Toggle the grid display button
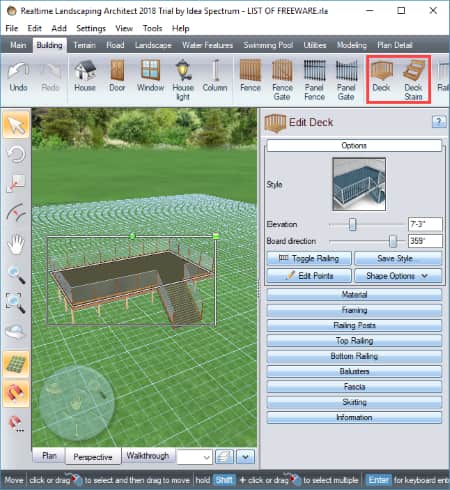 tap(16, 364)
